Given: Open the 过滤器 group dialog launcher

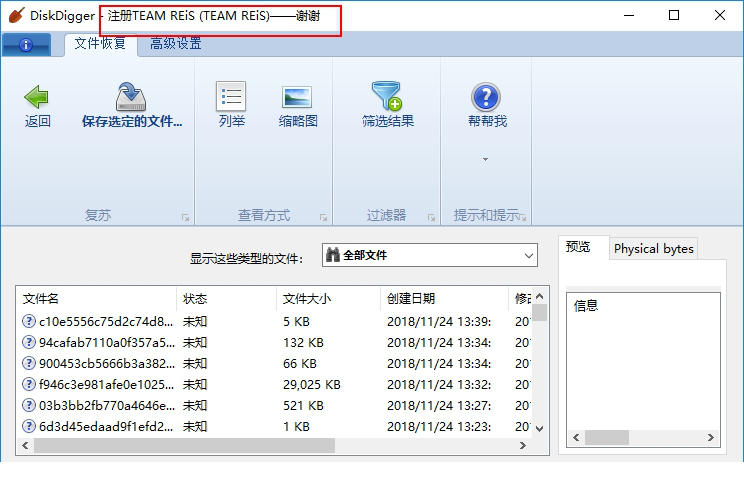Looking at the screenshot, I should point(431,217).
